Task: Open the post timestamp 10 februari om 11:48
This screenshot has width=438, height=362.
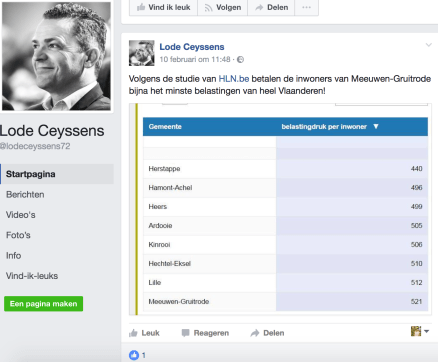Action: tap(195, 59)
